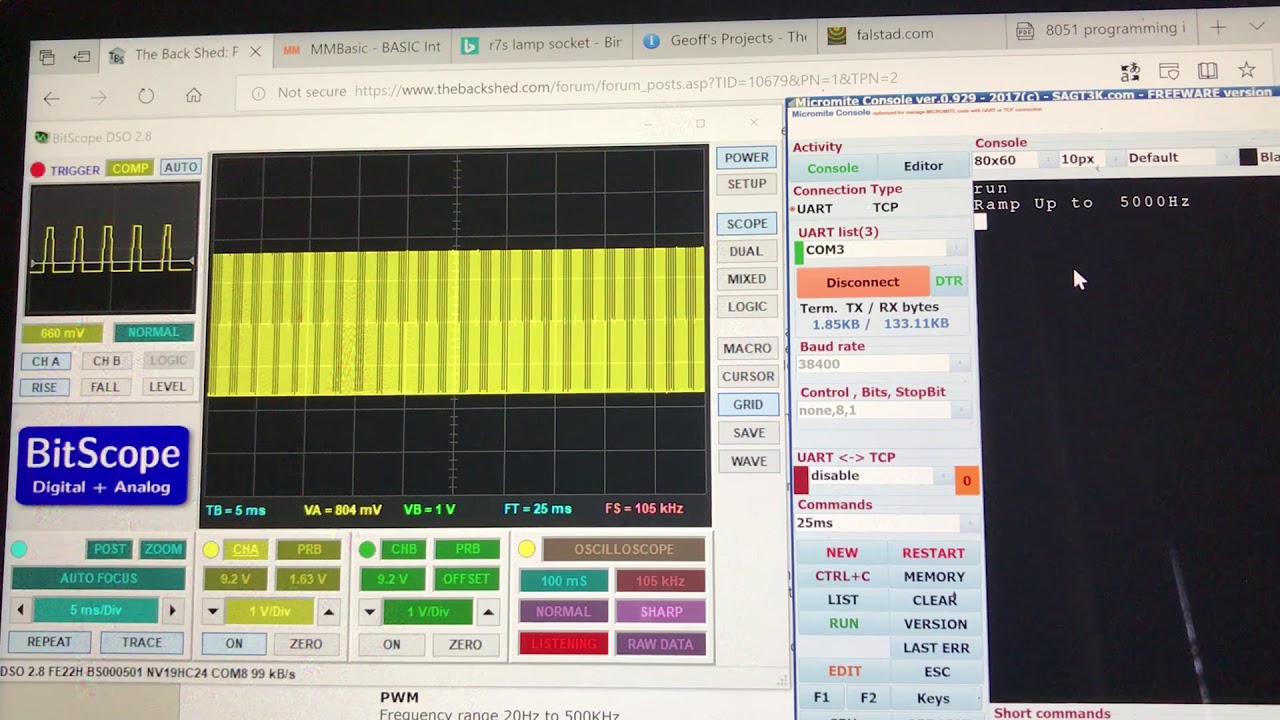This screenshot has height=720, width=1280.
Task: Increase timebase with right arrow
Action: click(x=172, y=610)
